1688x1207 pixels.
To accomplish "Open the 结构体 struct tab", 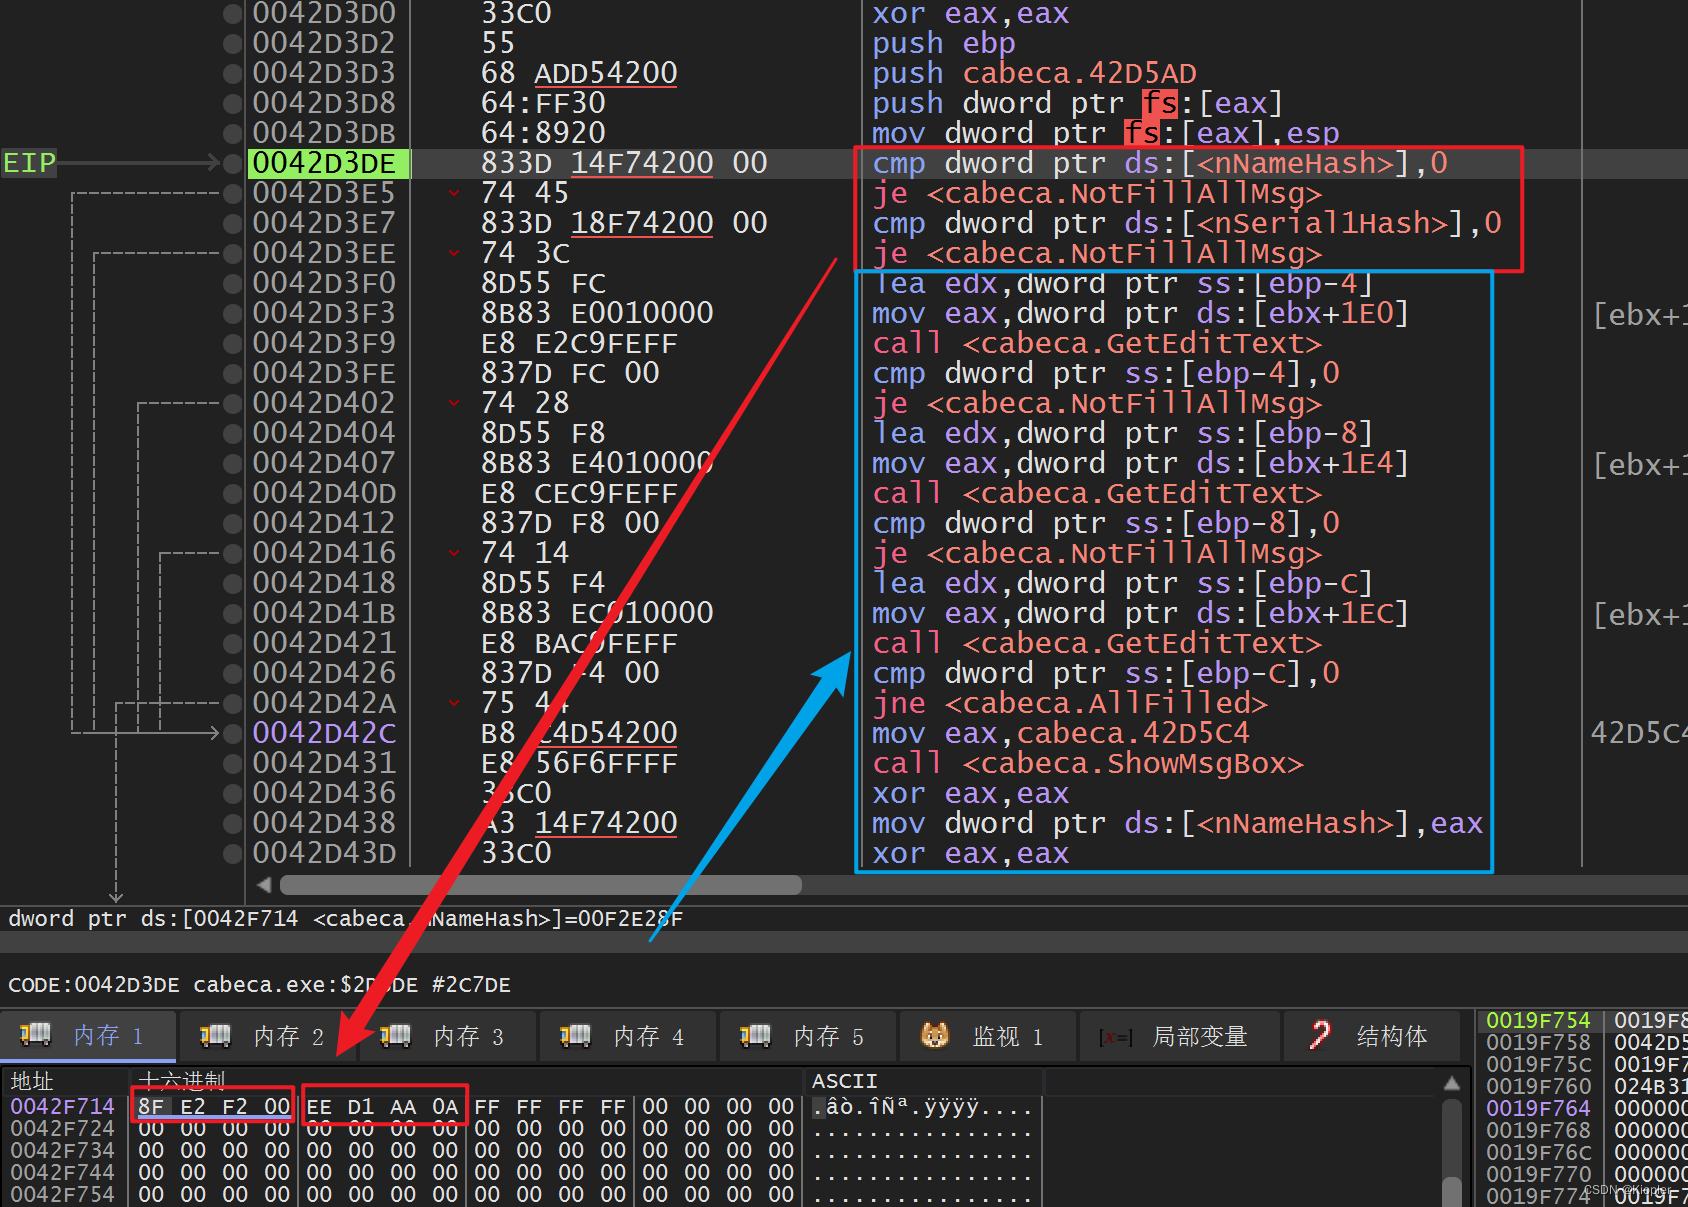I will pyautogui.click(x=1372, y=1036).
